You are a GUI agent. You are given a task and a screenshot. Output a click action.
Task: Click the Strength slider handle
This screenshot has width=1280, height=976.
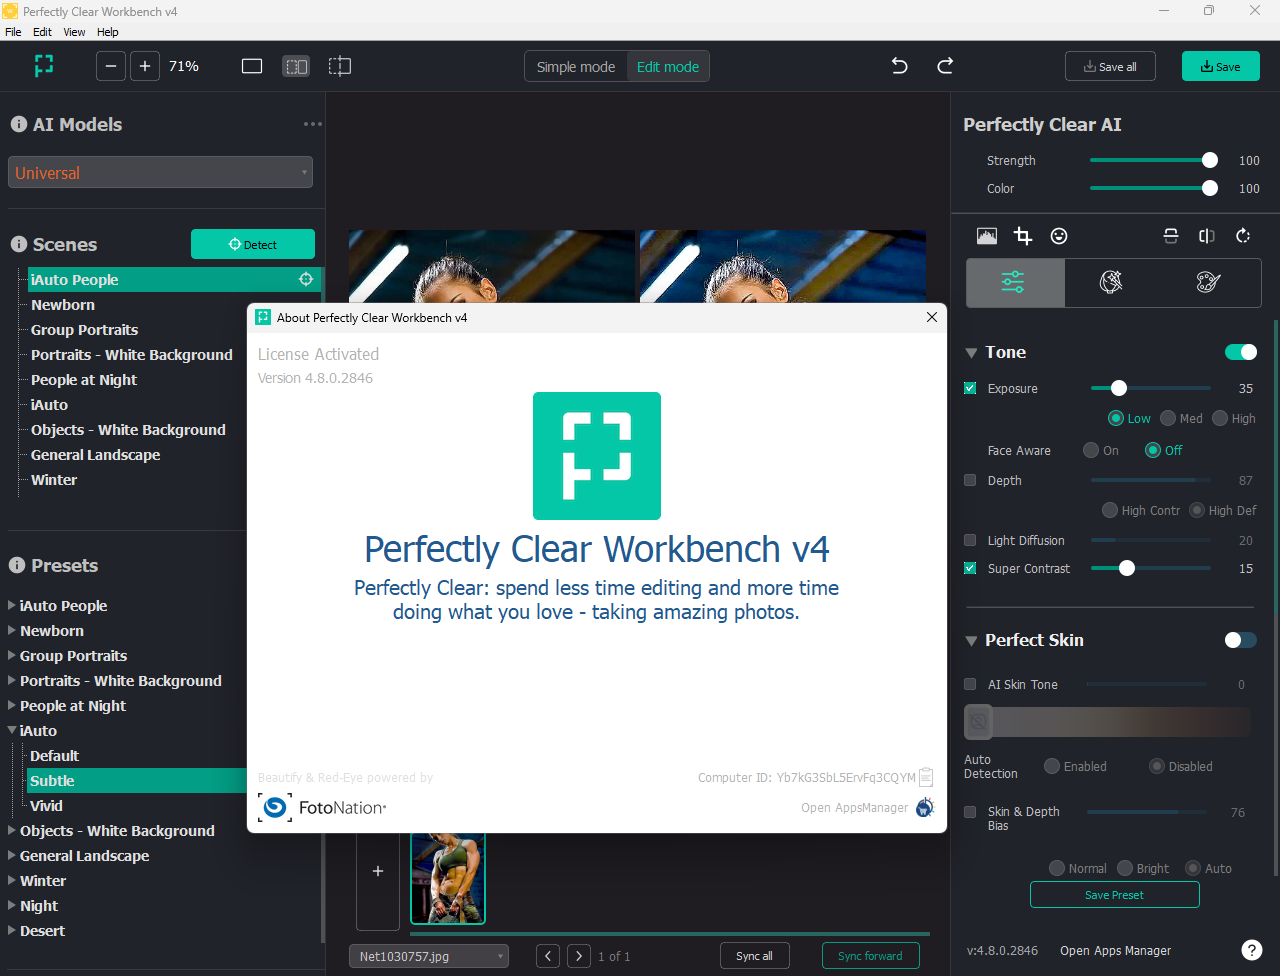1210,160
